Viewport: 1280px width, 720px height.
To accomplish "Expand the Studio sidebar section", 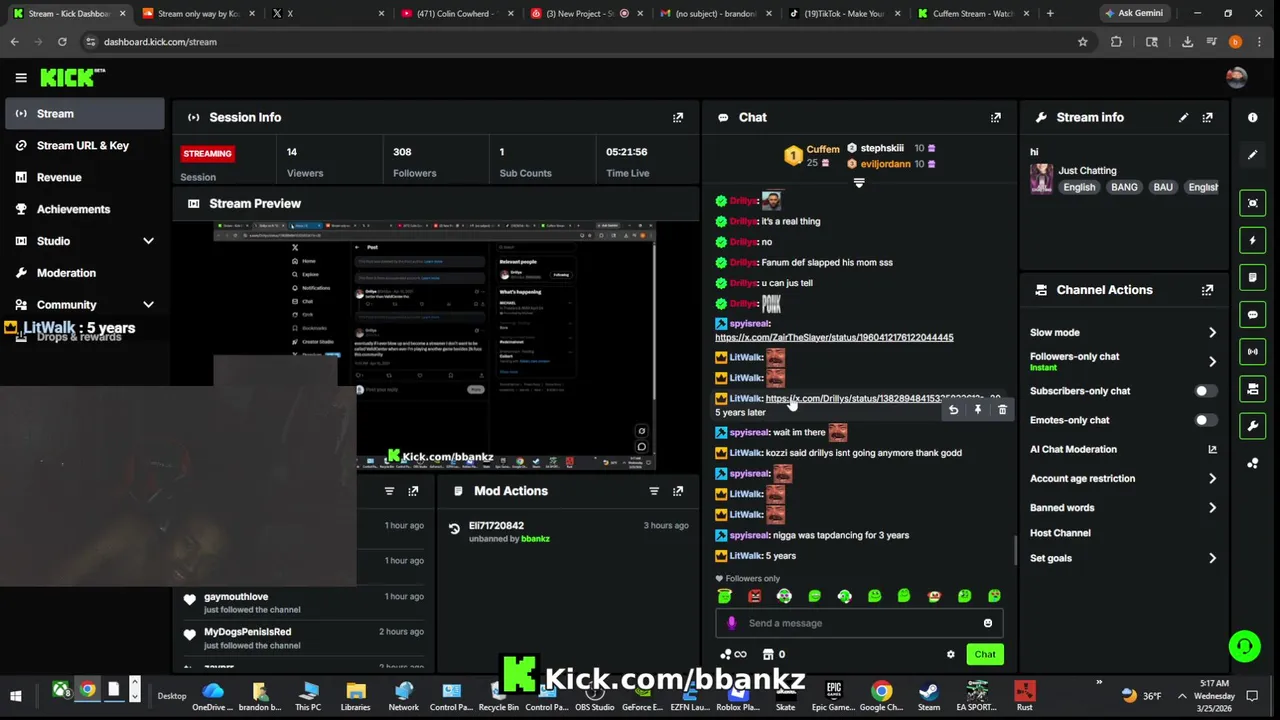I will 148,241.
